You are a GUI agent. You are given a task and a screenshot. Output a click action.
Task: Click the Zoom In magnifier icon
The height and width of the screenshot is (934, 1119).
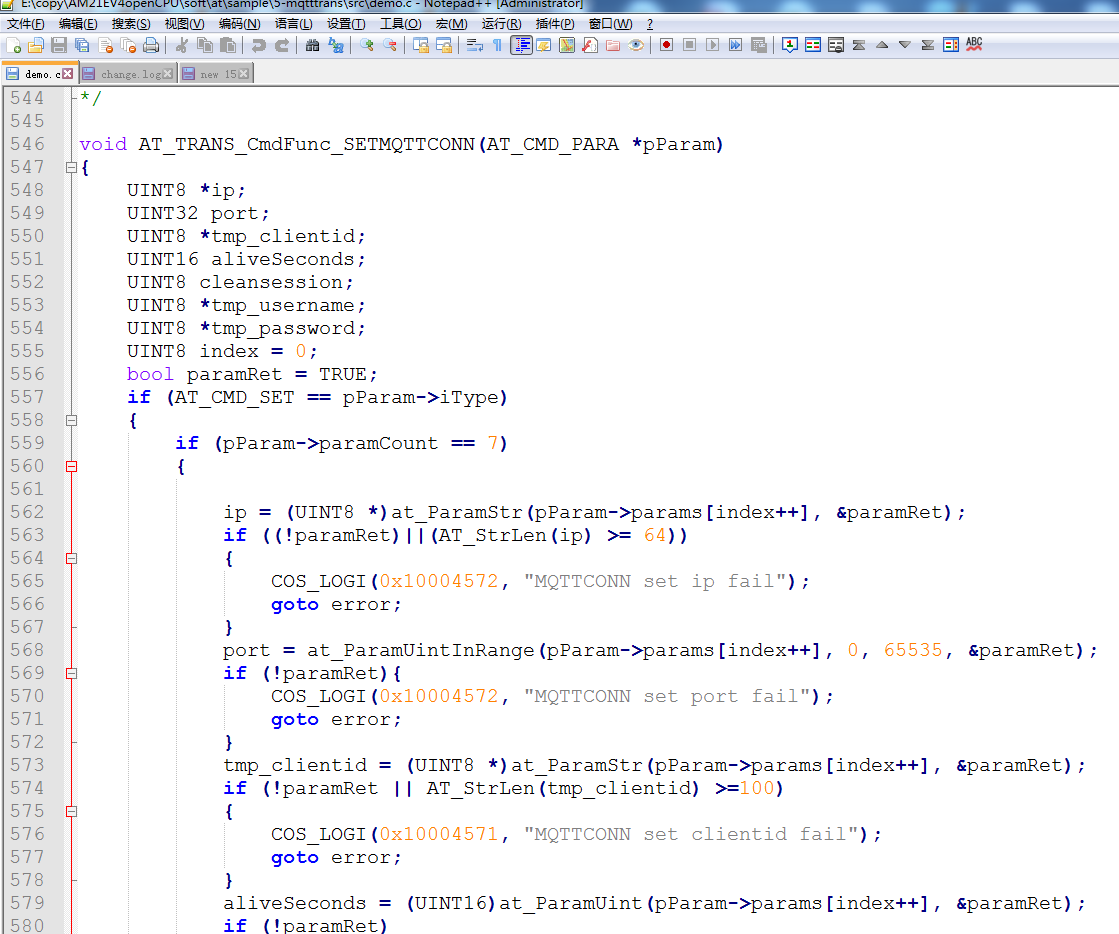tap(367, 45)
